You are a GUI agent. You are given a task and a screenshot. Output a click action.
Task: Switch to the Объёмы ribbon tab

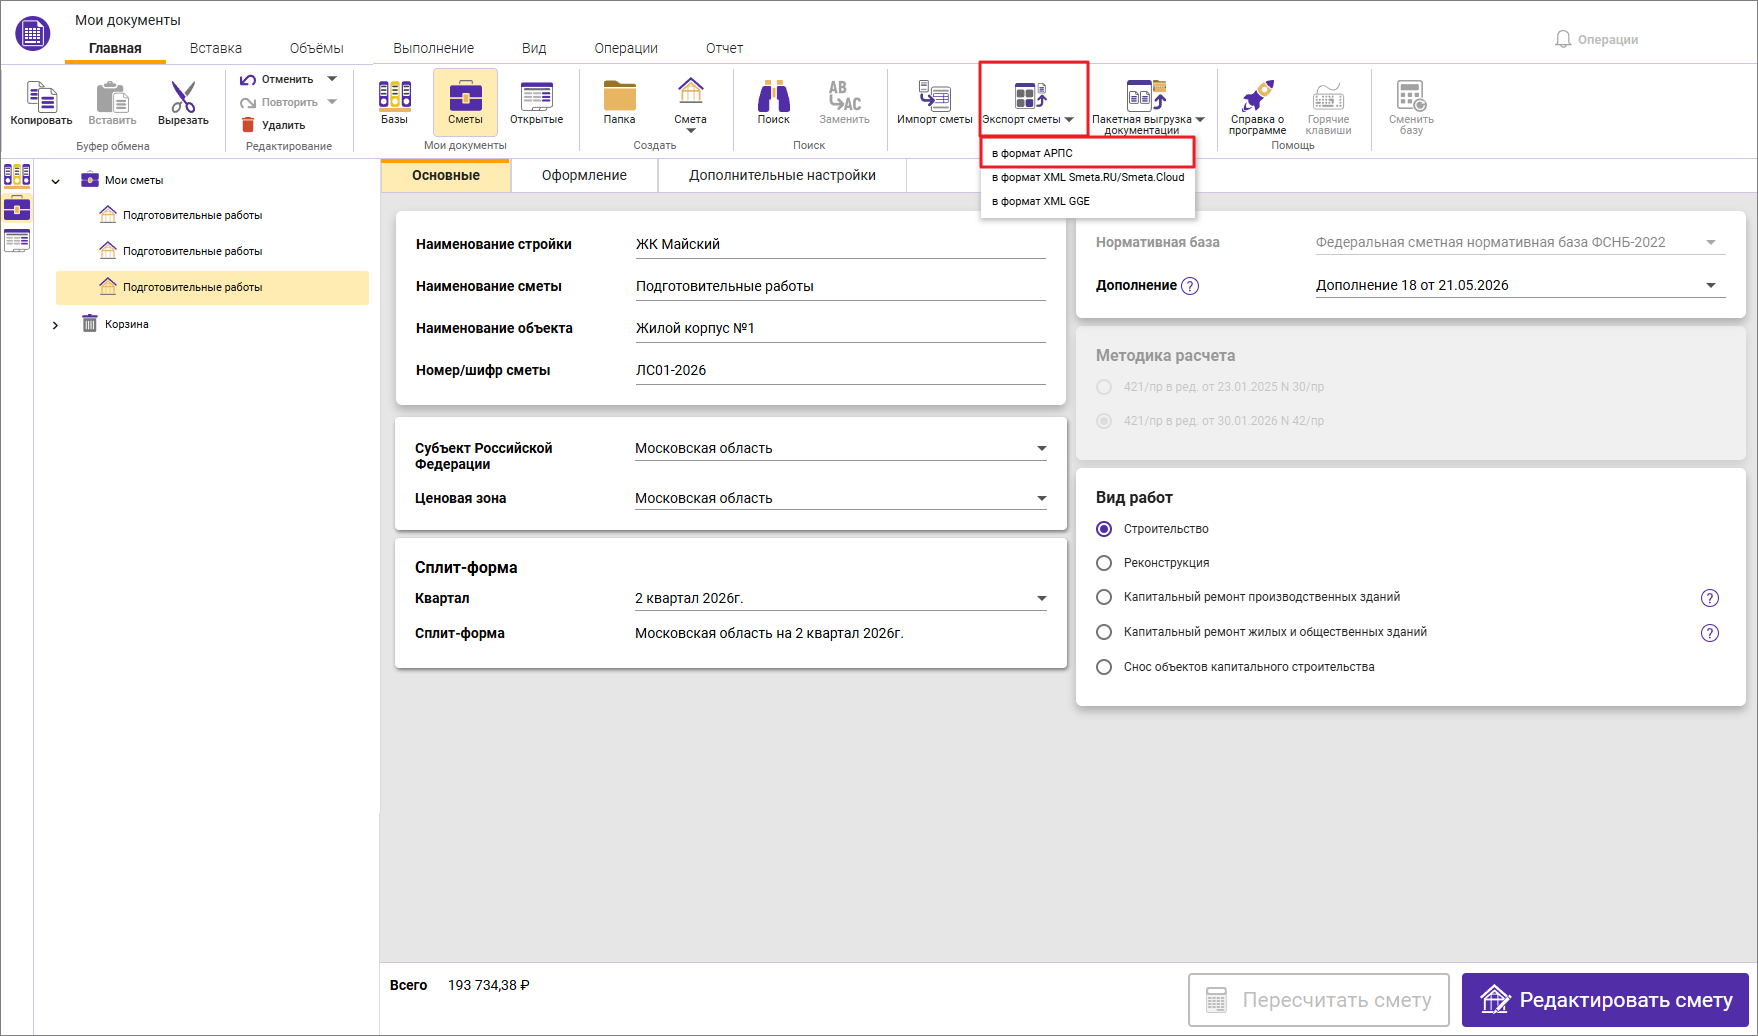pyautogui.click(x=317, y=48)
